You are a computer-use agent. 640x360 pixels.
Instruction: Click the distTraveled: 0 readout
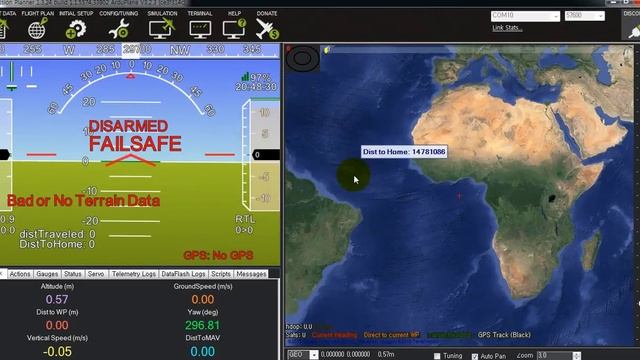click(x=57, y=234)
